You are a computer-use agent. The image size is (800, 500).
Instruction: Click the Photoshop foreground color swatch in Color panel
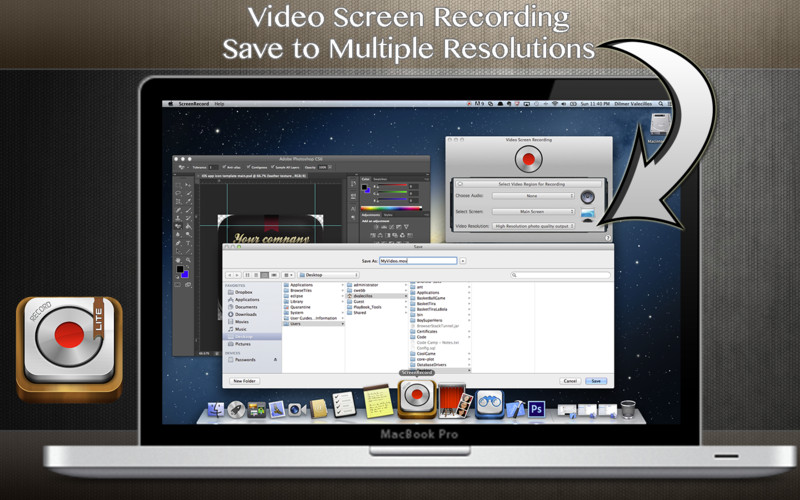(364, 187)
